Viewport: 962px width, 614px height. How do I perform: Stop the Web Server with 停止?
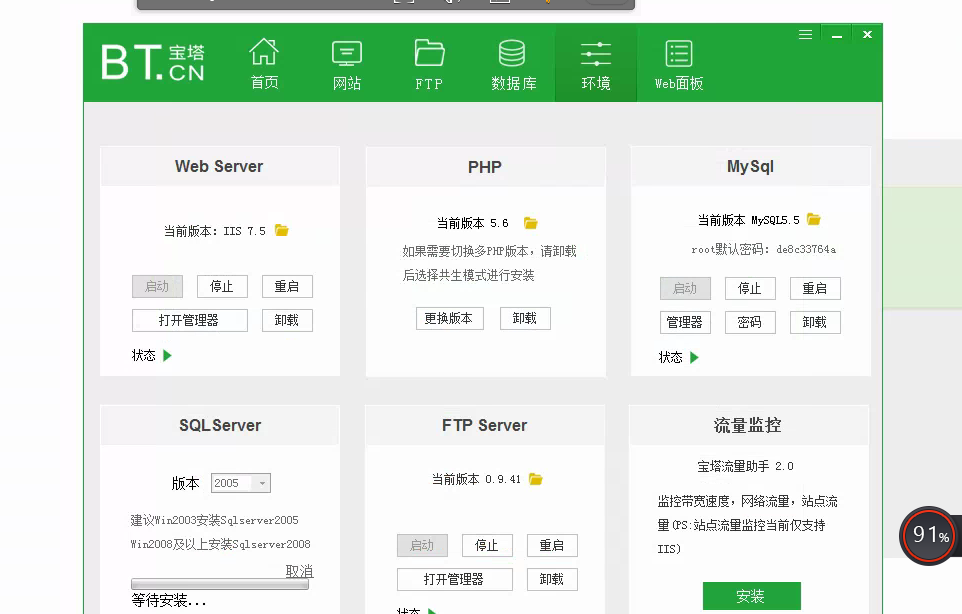pos(222,286)
